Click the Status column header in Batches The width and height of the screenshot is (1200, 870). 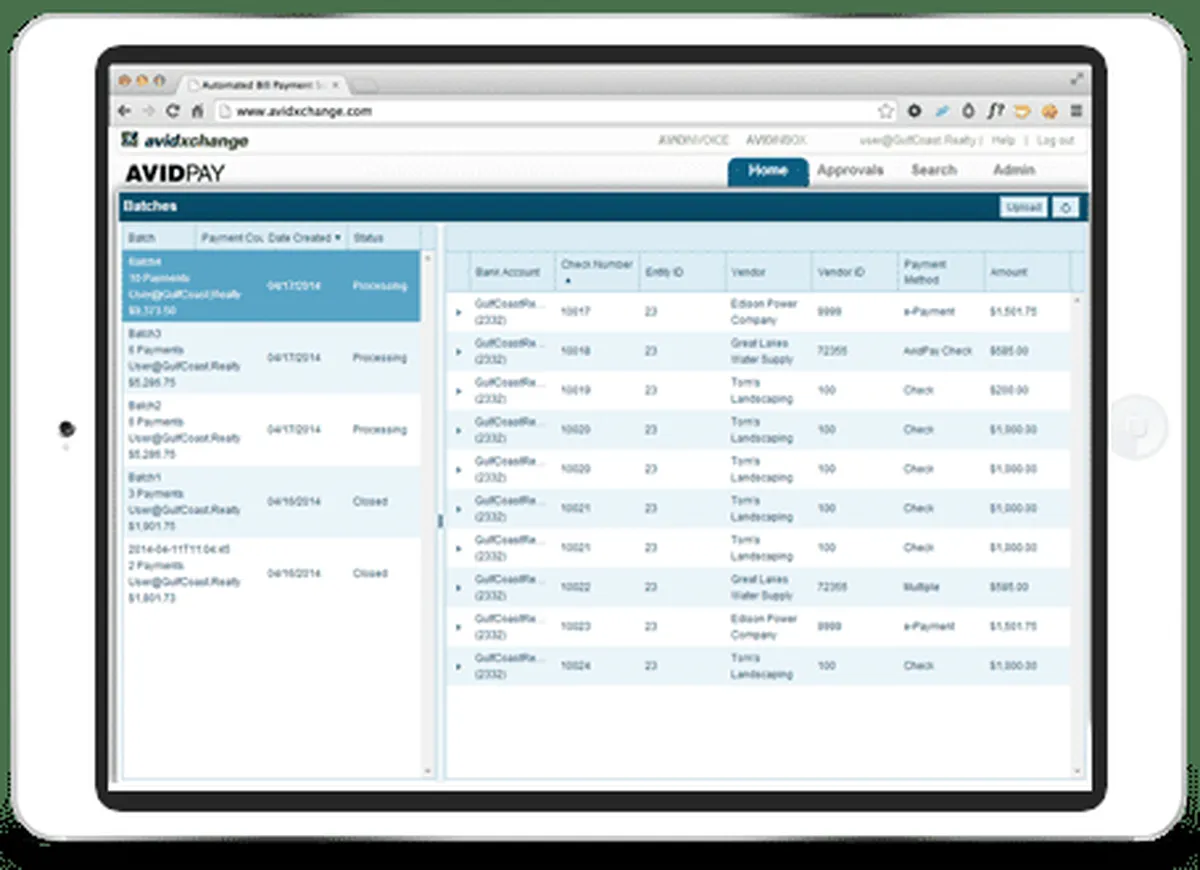(384, 238)
